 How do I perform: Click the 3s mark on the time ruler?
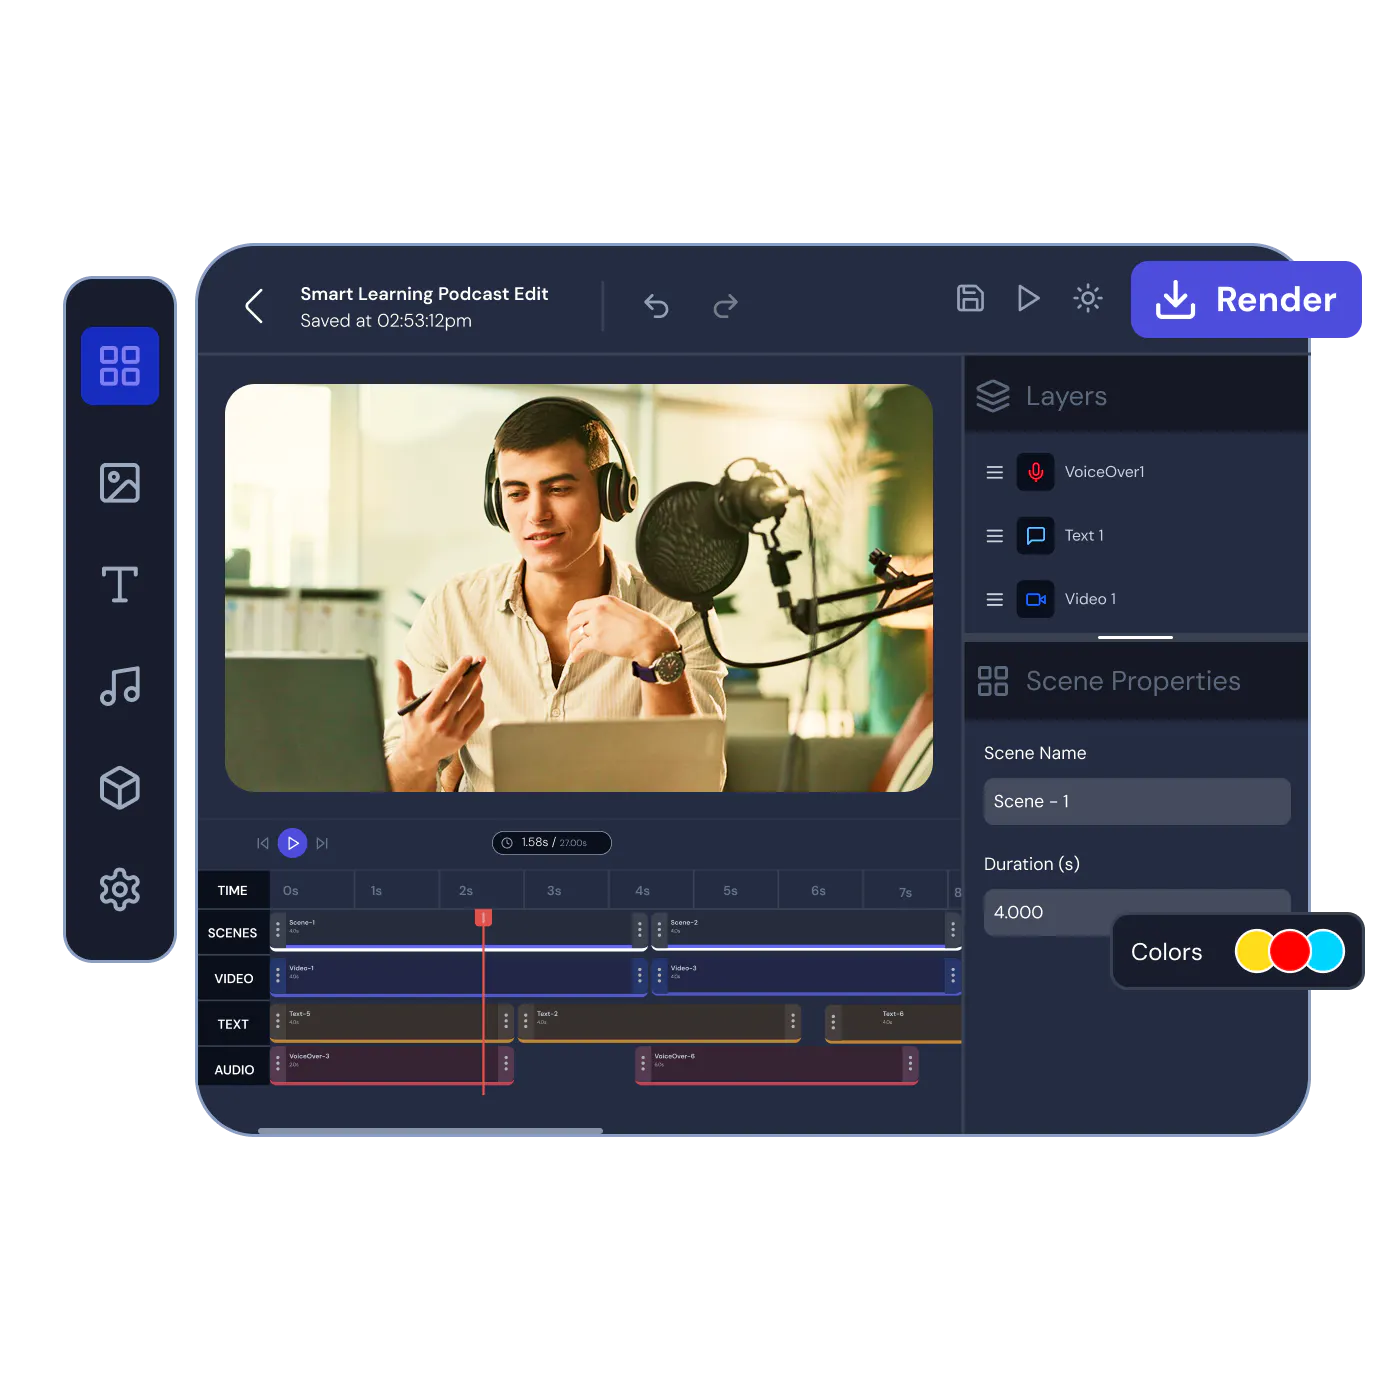tap(554, 891)
